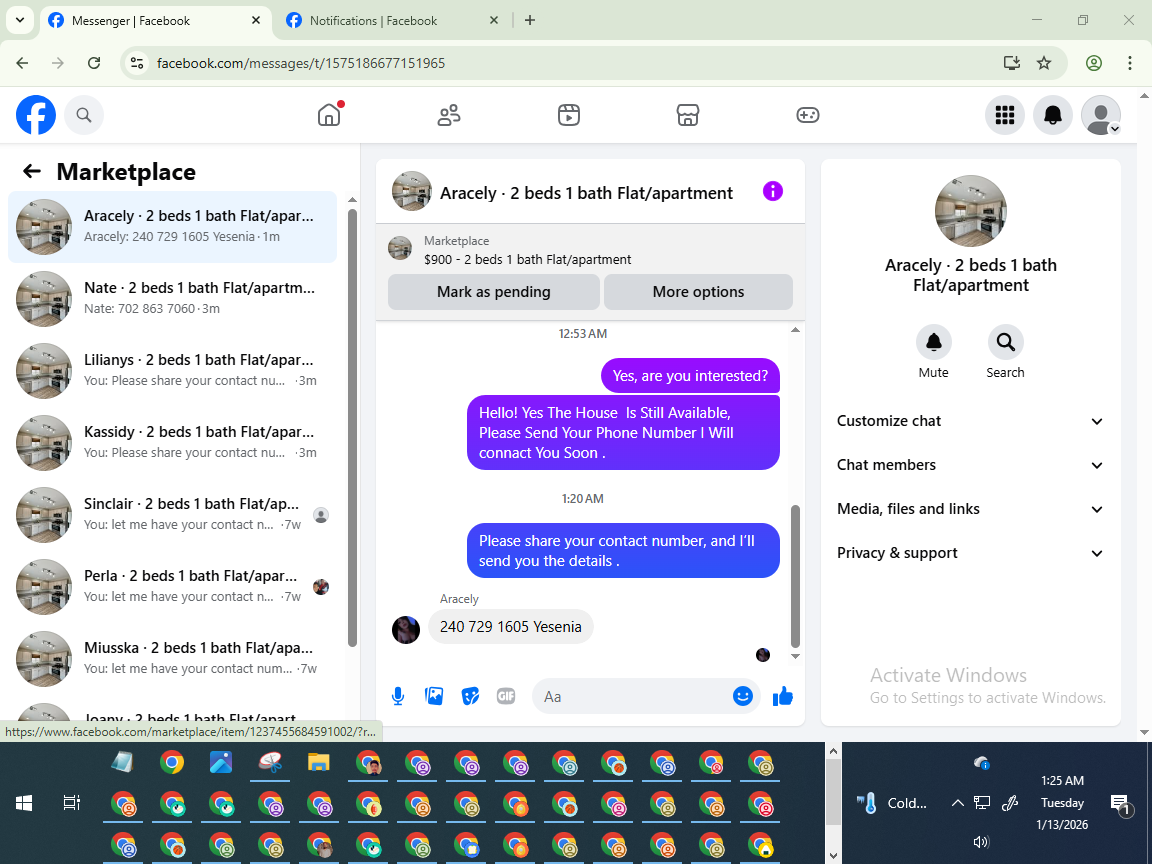This screenshot has height=864, width=1152.
Task: Close the Notifications | Facebook tab
Action: click(x=494, y=21)
